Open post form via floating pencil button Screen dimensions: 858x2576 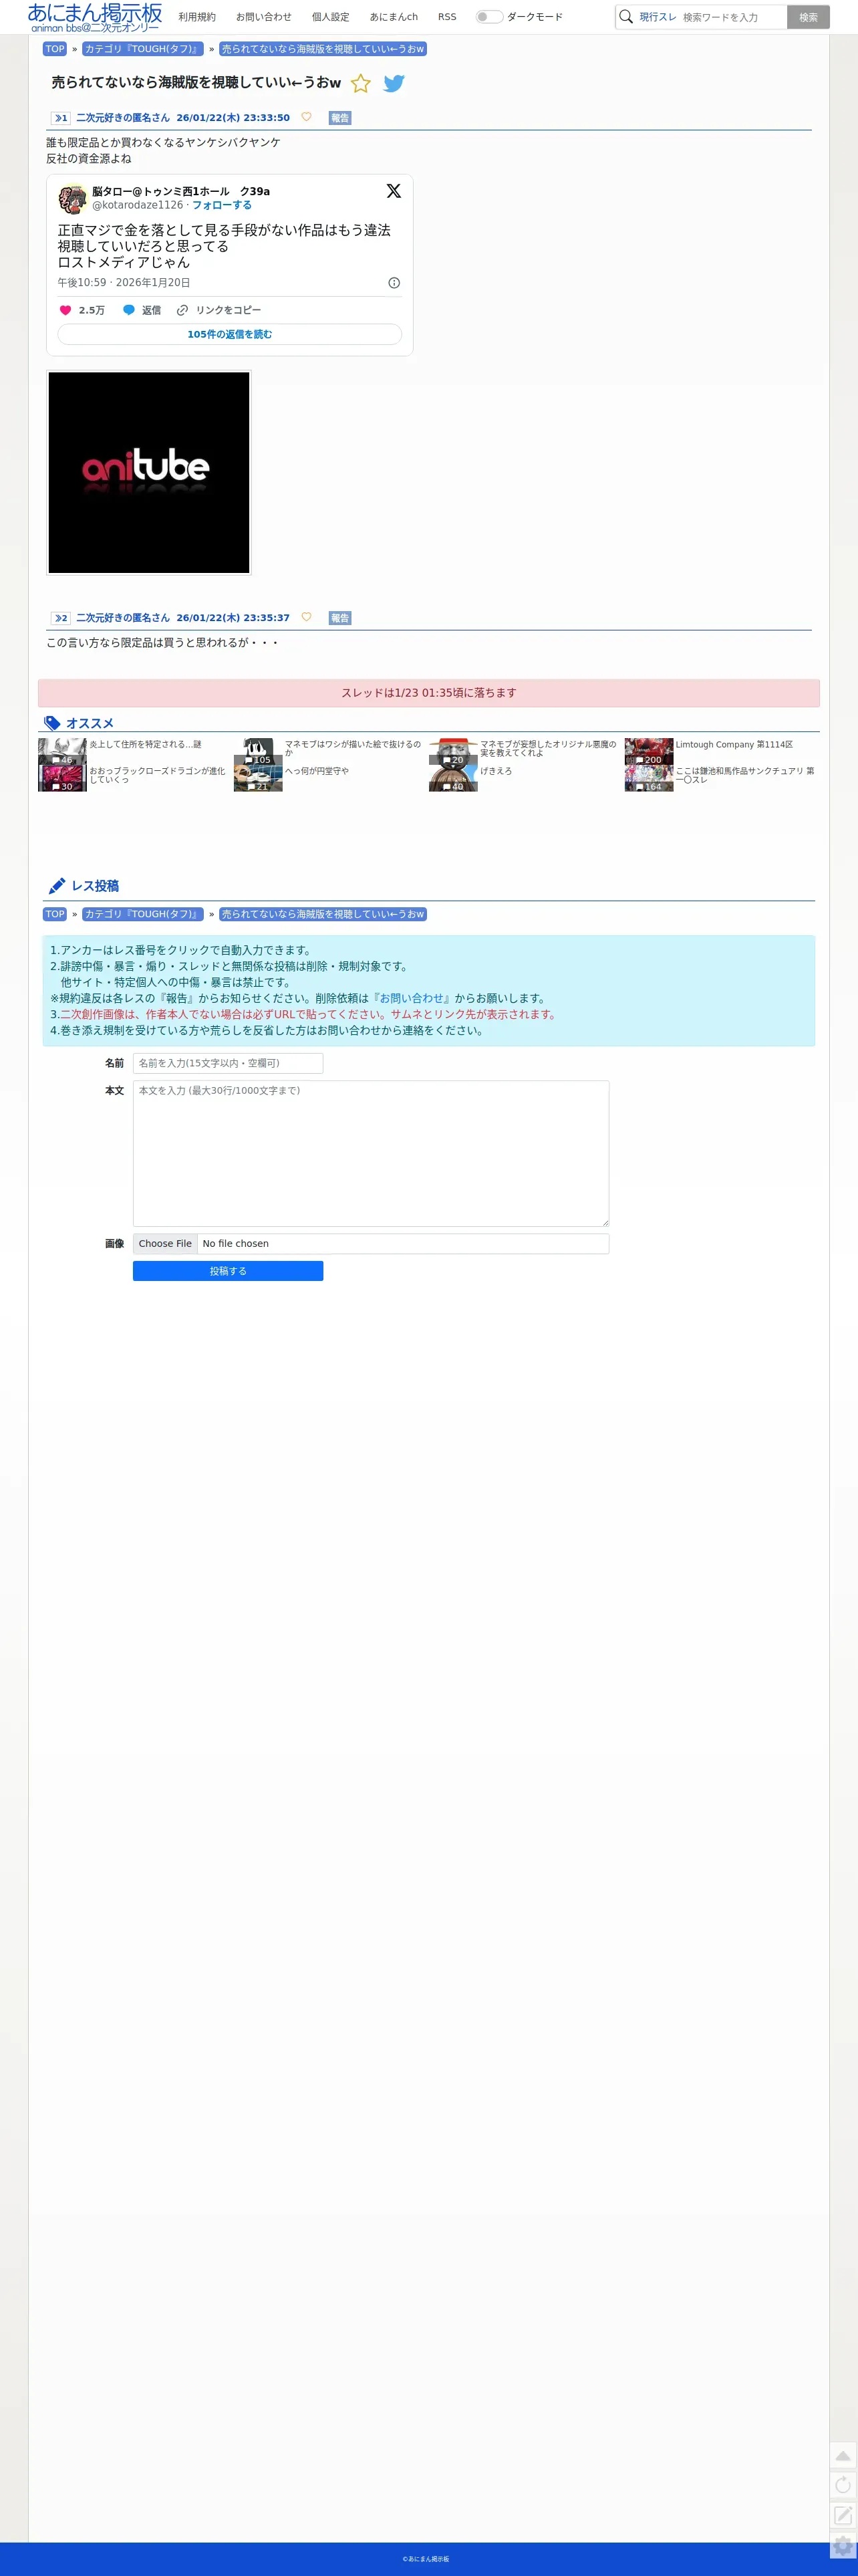(843, 2515)
